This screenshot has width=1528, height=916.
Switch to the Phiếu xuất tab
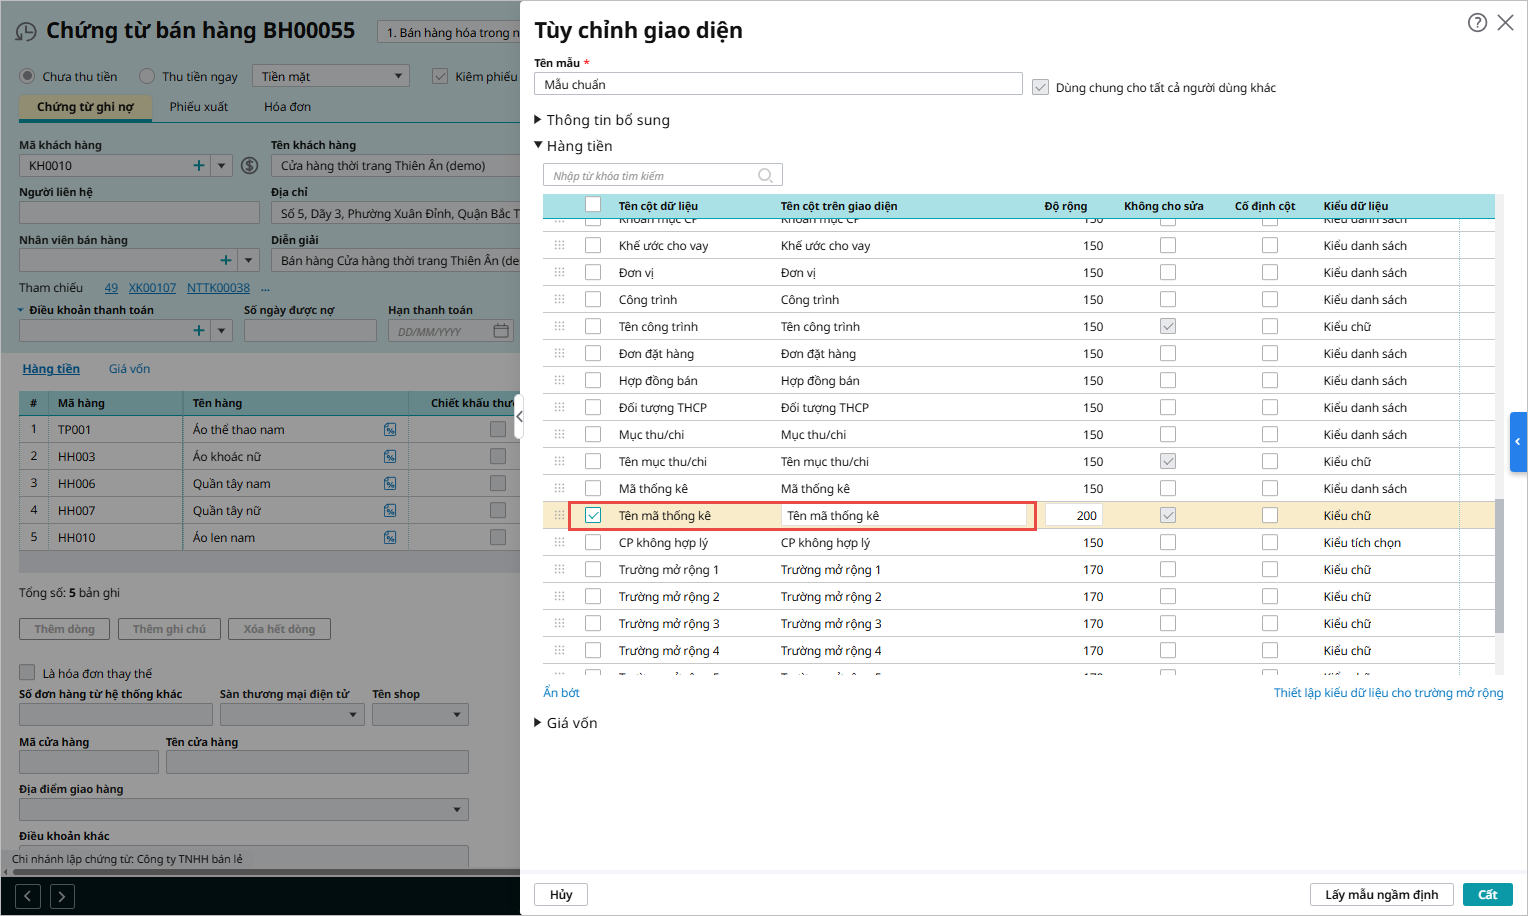click(198, 107)
